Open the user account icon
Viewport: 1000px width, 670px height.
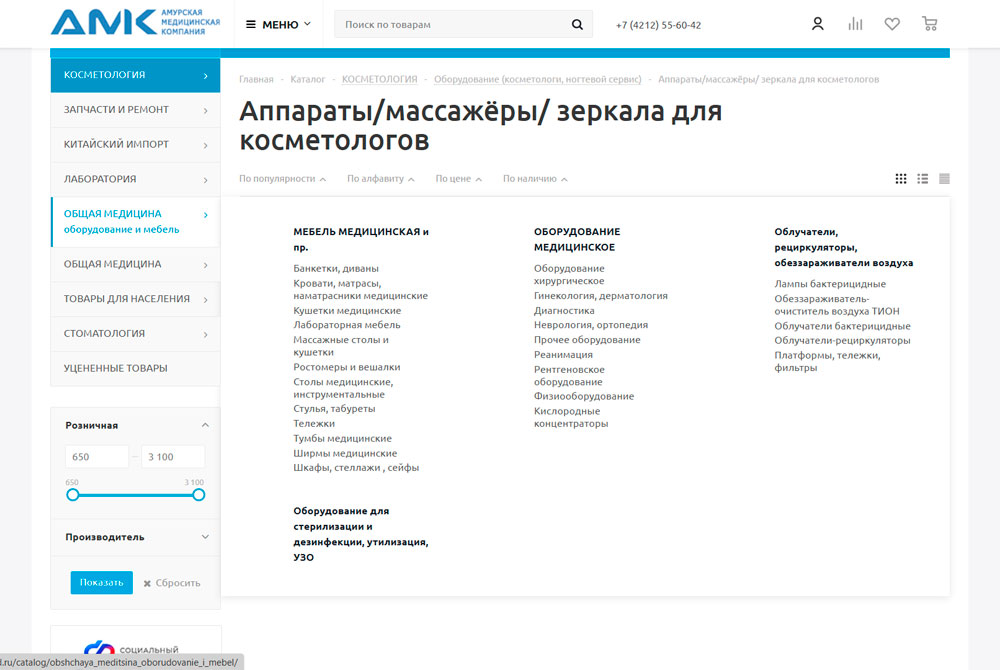tap(817, 24)
